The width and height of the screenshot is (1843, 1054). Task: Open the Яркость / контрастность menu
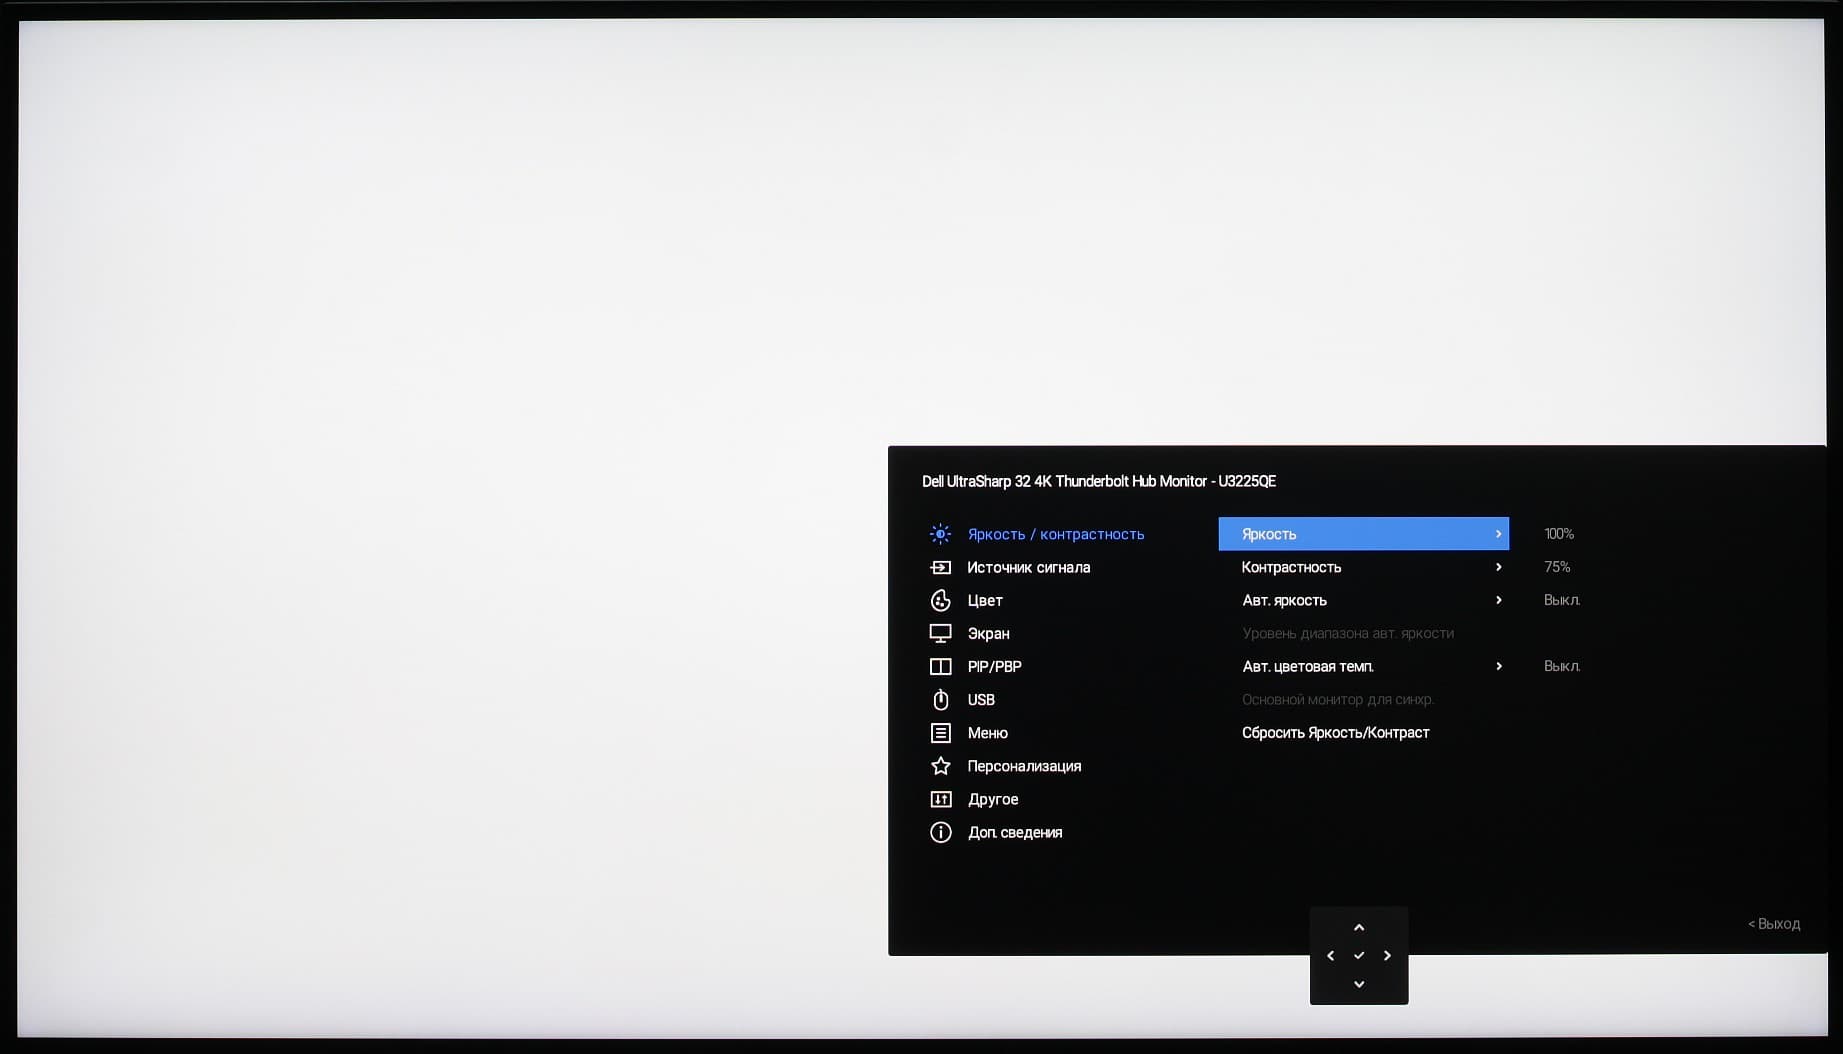tap(1056, 534)
